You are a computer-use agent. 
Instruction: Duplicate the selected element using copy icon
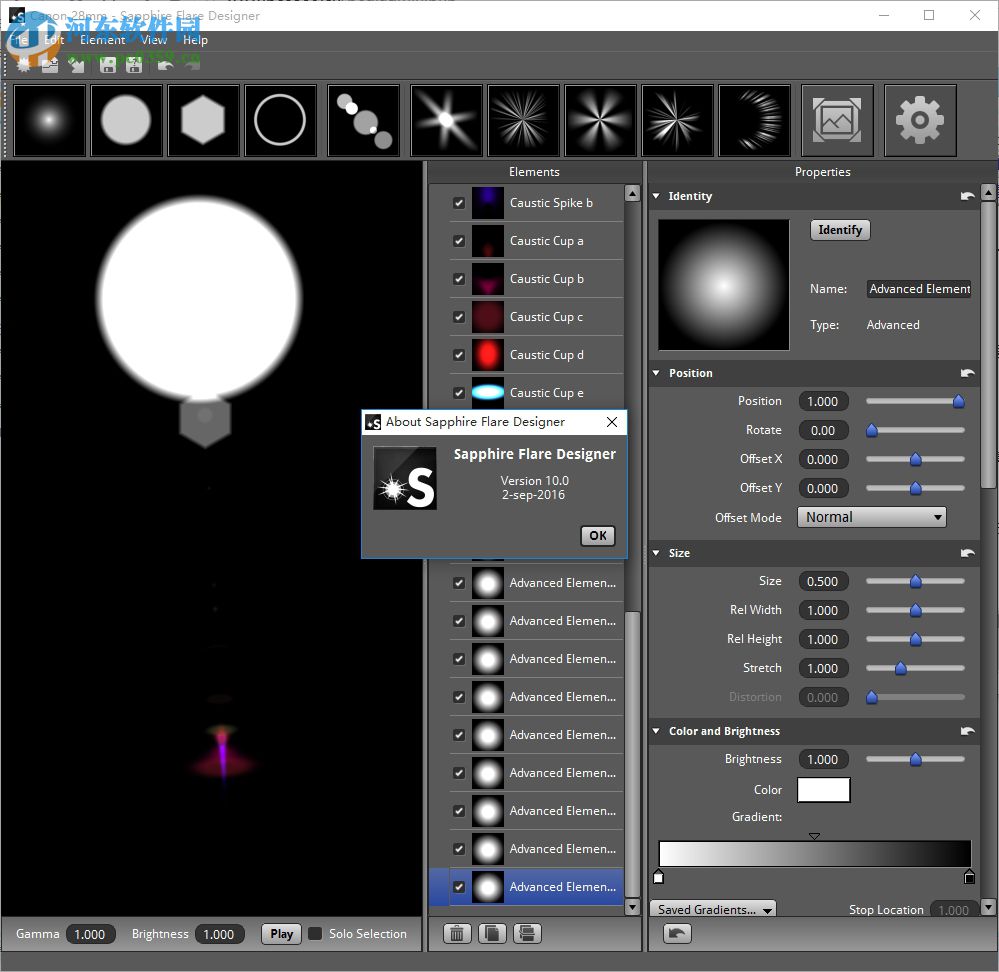(x=492, y=933)
